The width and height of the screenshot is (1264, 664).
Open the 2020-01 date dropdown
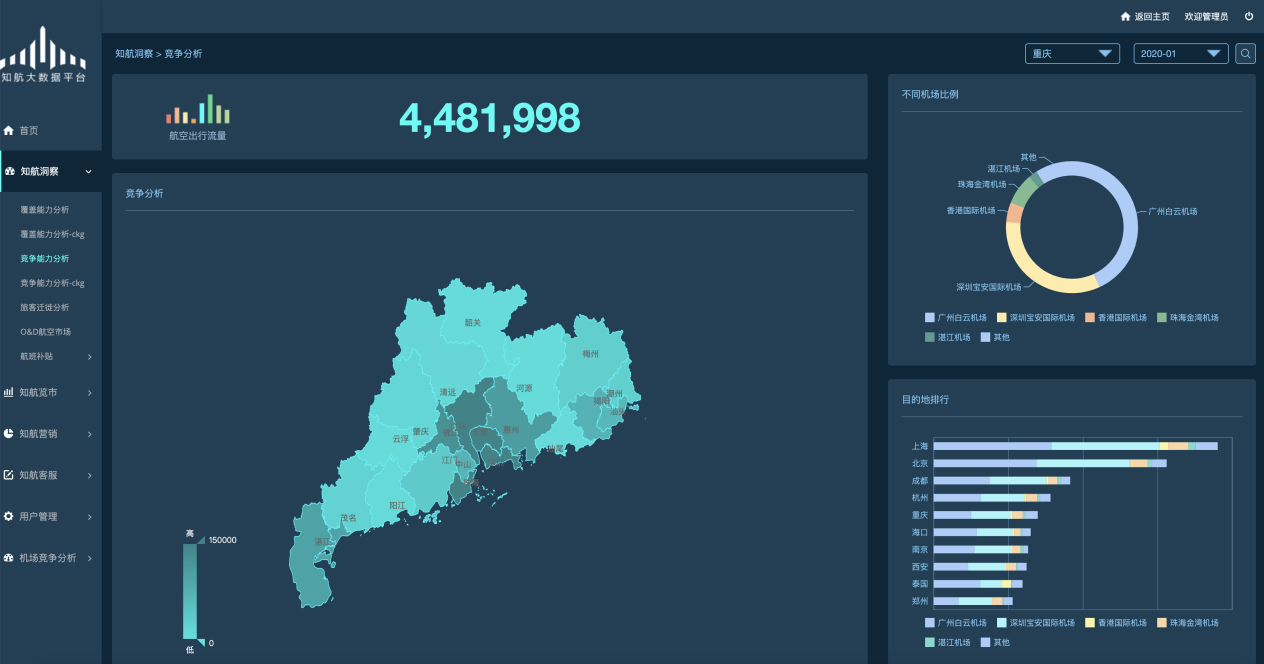[1180, 54]
